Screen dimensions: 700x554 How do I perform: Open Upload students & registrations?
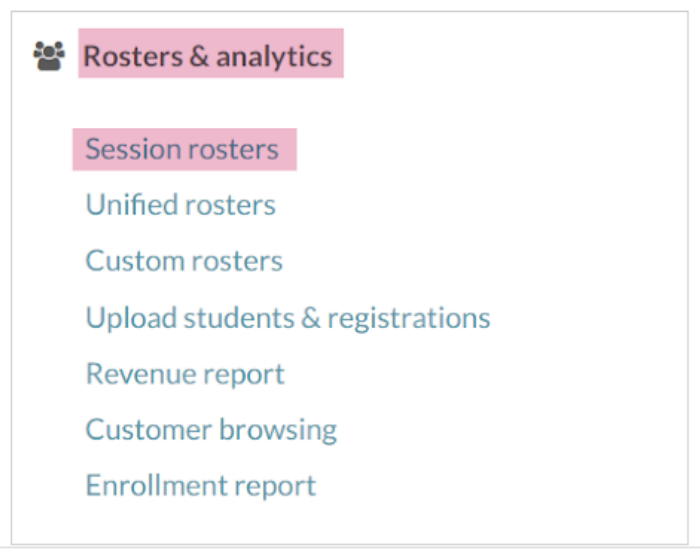pos(288,318)
